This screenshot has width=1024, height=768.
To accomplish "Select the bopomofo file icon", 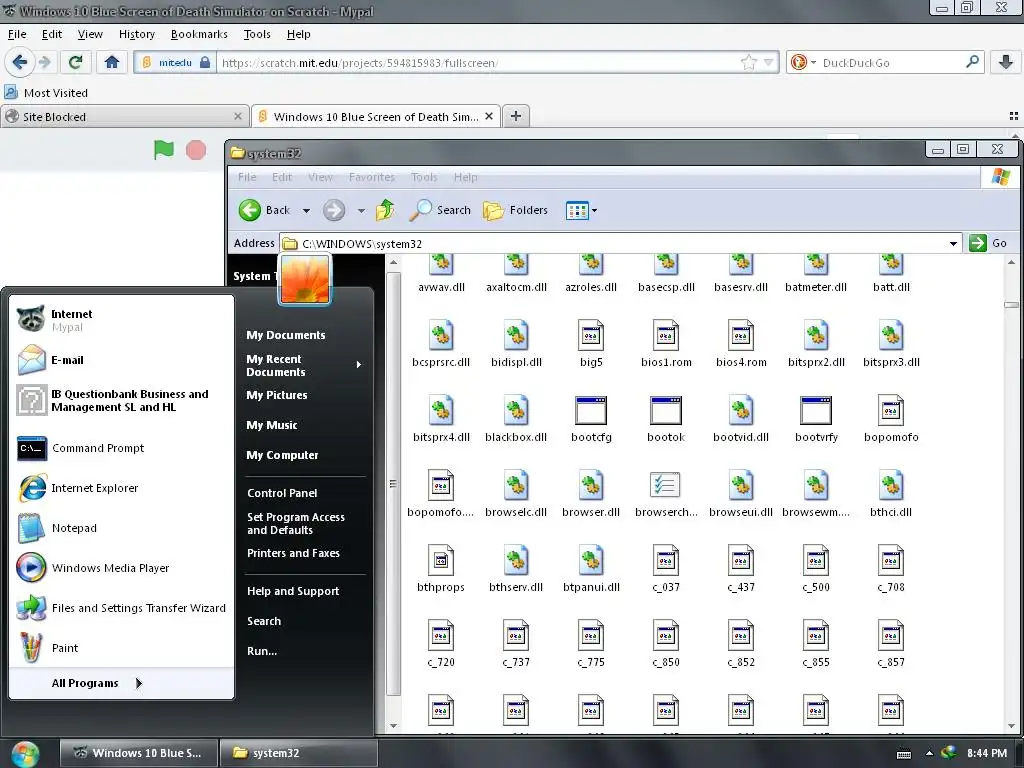I will tap(891, 411).
